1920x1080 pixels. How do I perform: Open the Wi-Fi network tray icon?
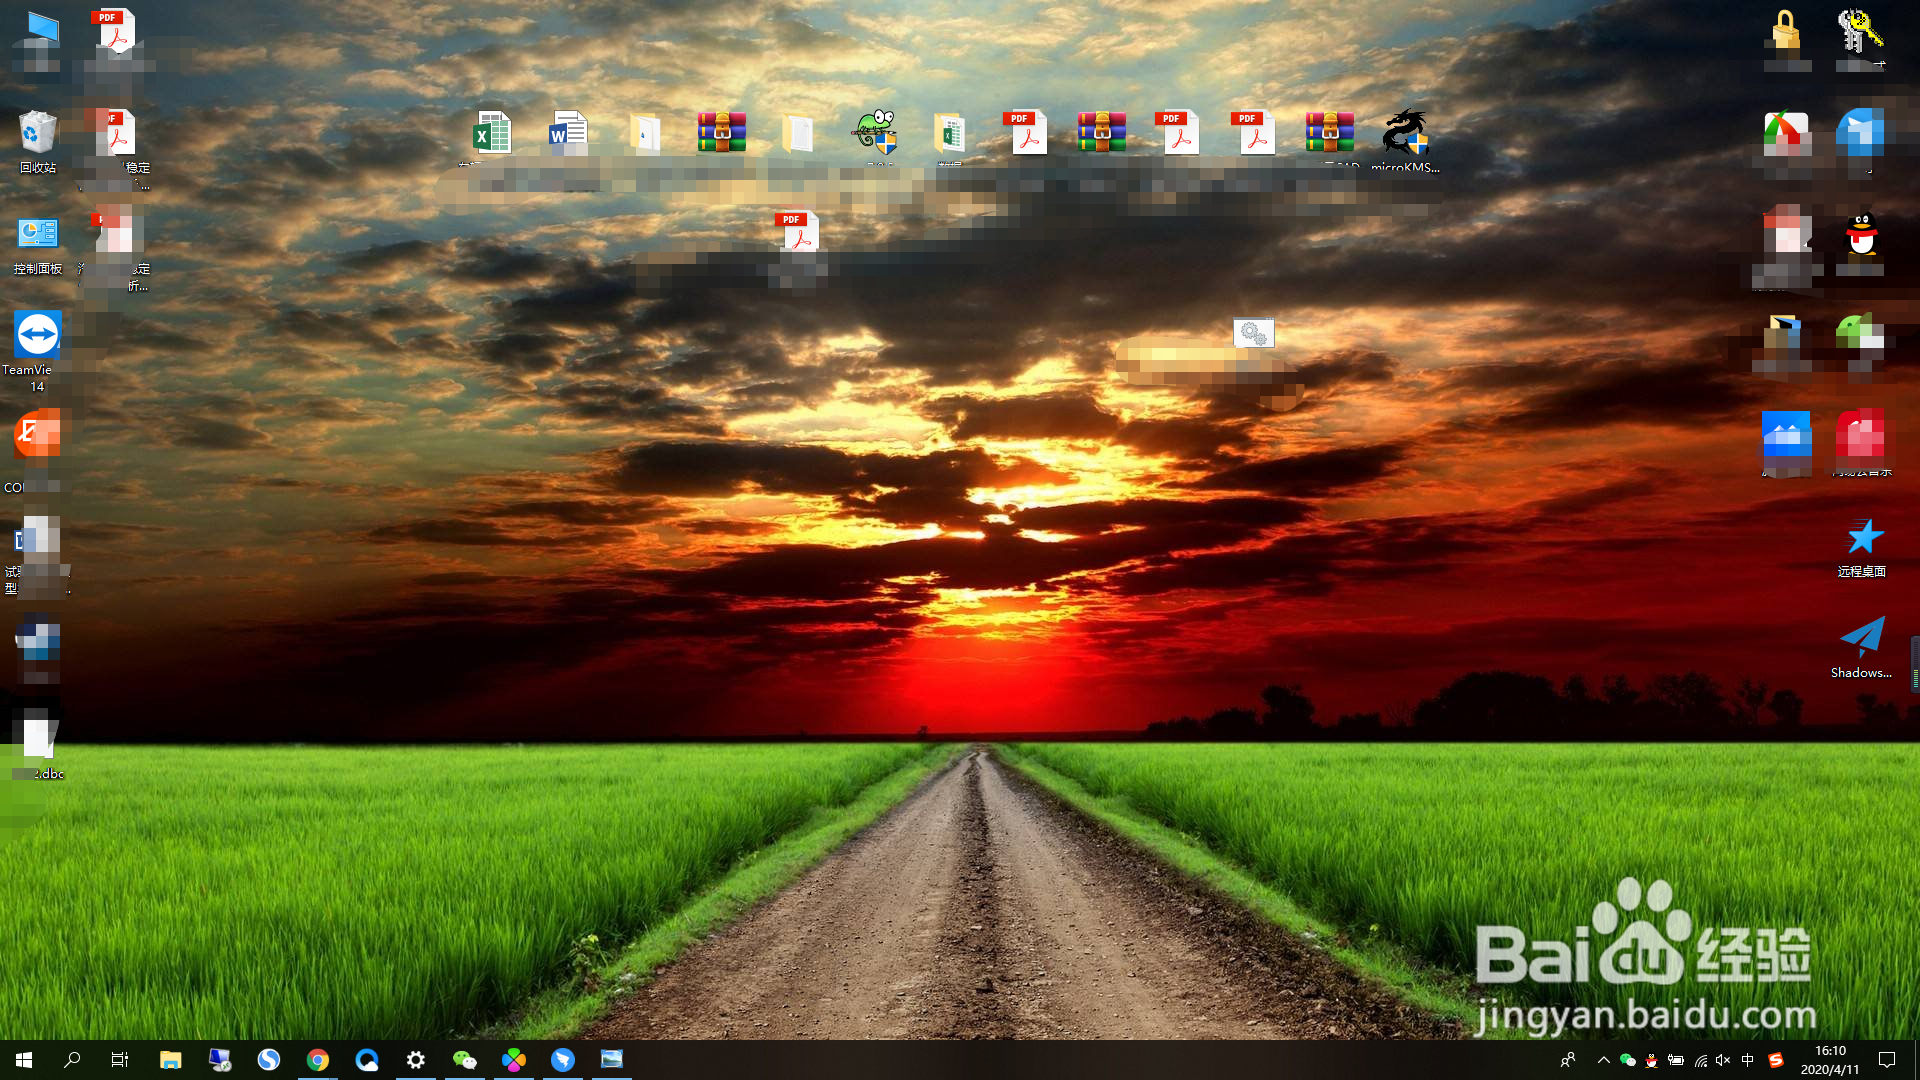click(1700, 1060)
